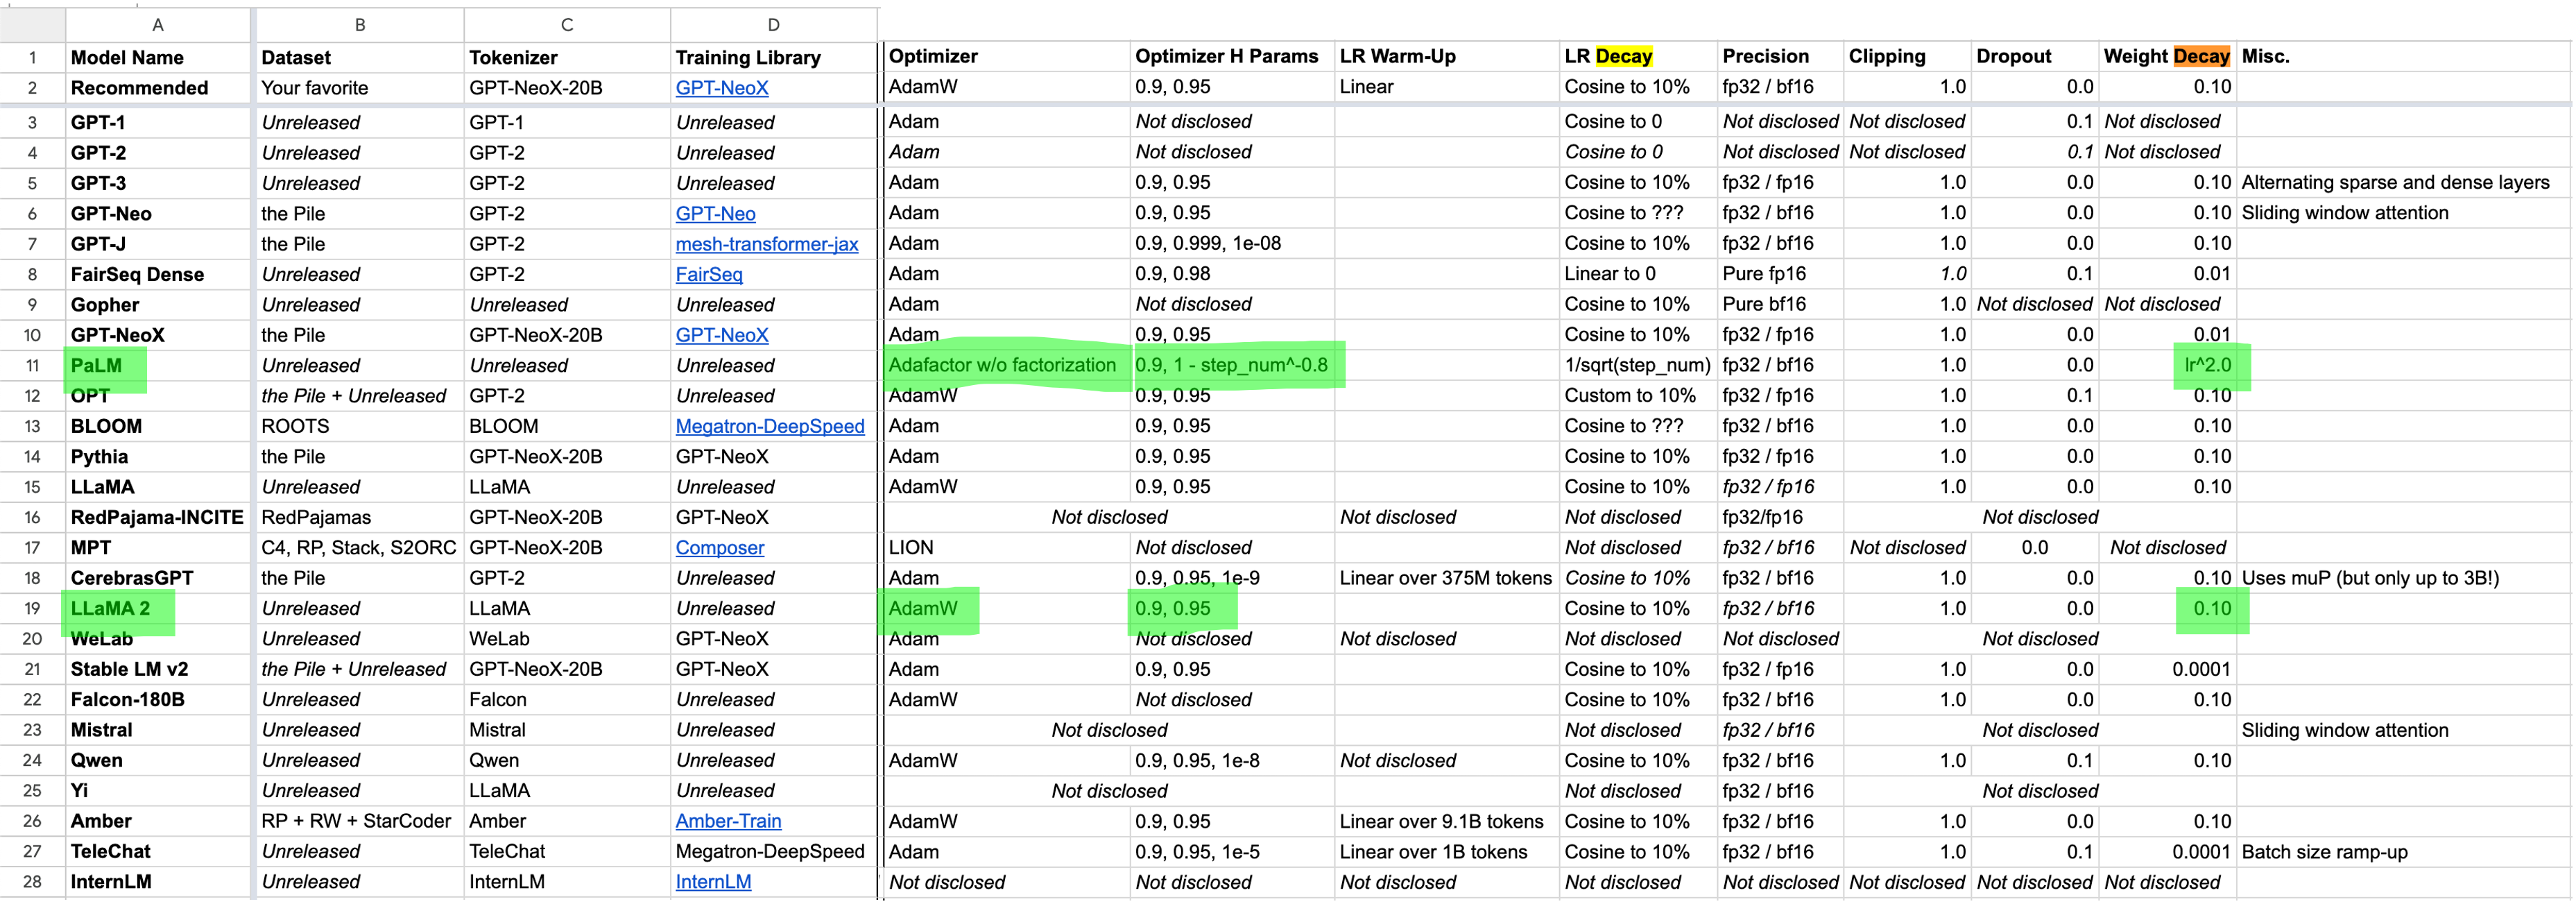Select the Linear over 375M tokens cell

[x=1446, y=578]
